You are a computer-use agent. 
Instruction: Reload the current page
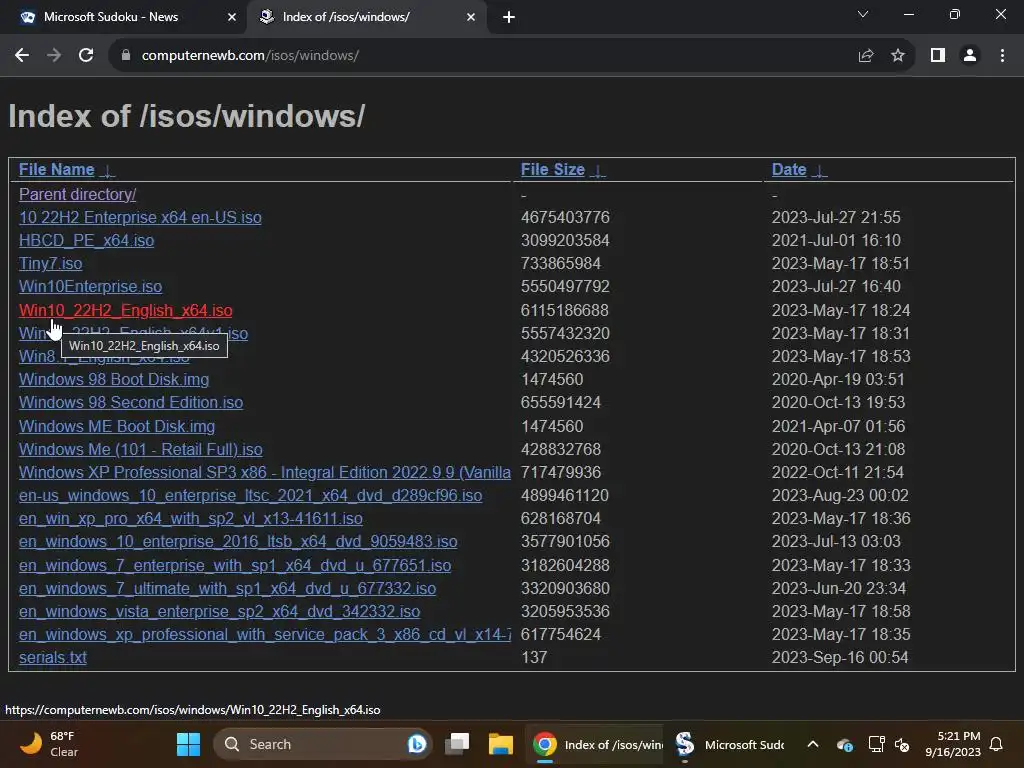(x=86, y=56)
